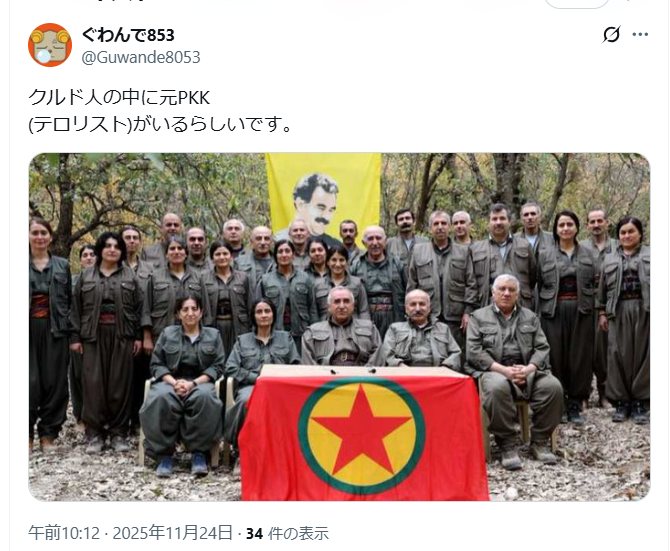Open the 34 件の表示 view count
The height and width of the screenshot is (551, 670).
coord(287,533)
